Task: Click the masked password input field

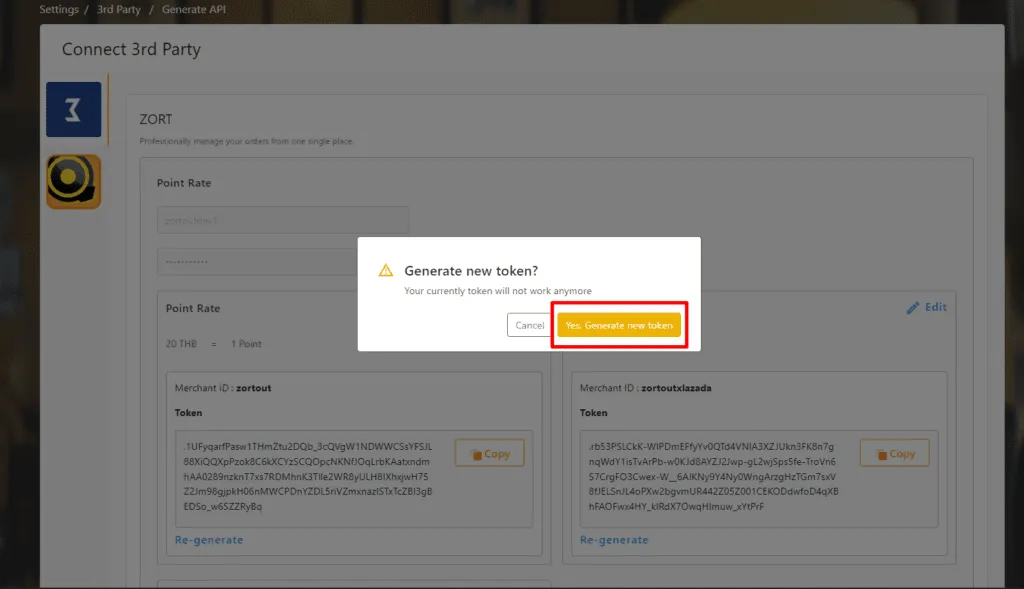Action: (x=257, y=262)
